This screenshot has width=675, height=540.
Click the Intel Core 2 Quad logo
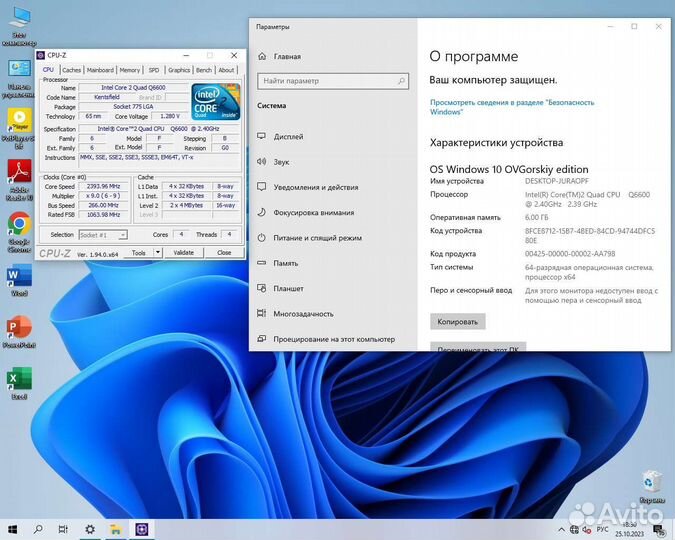click(216, 102)
